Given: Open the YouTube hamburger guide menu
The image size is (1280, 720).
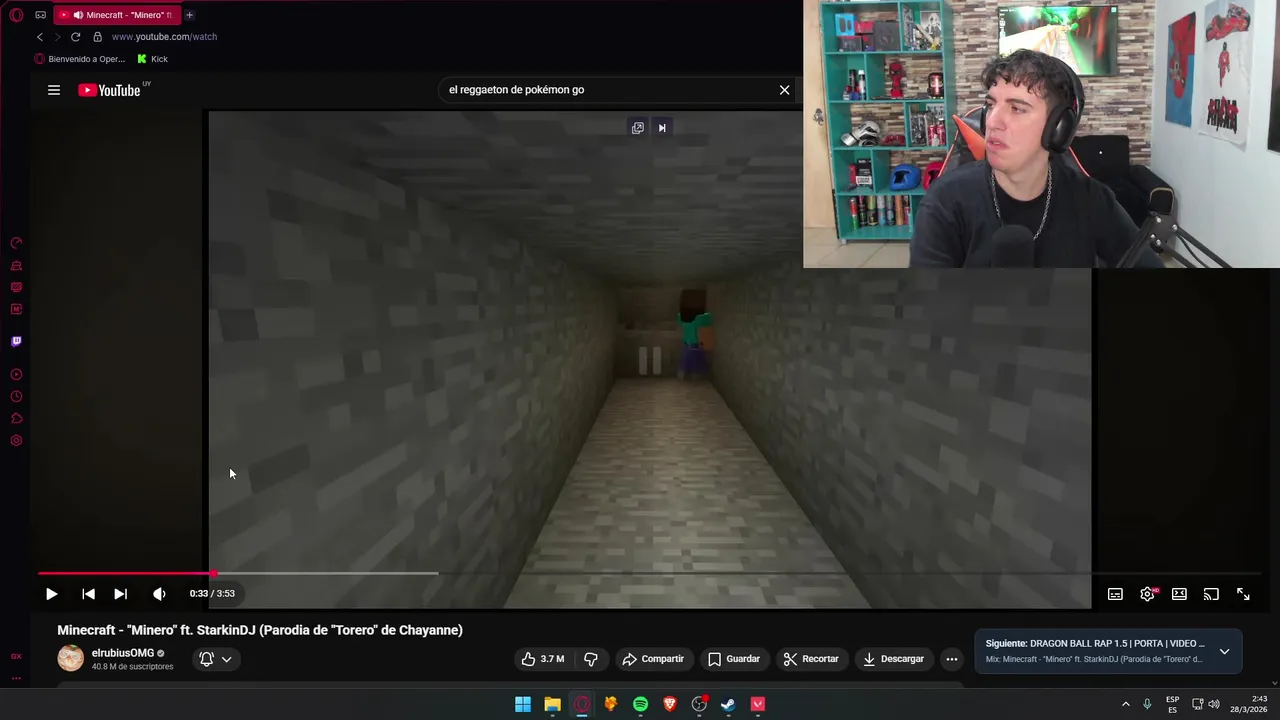Looking at the screenshot, I should click(x=54, y=90).
